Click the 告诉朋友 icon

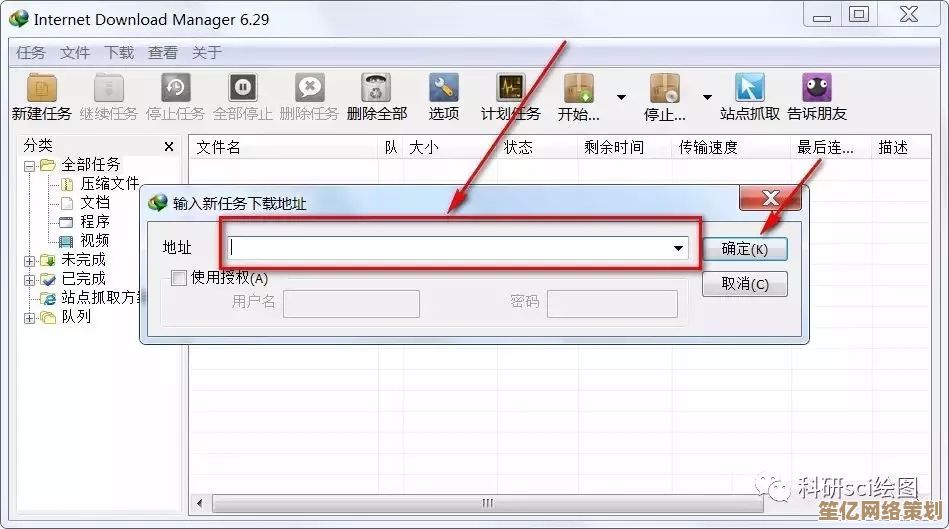point(816,88)
